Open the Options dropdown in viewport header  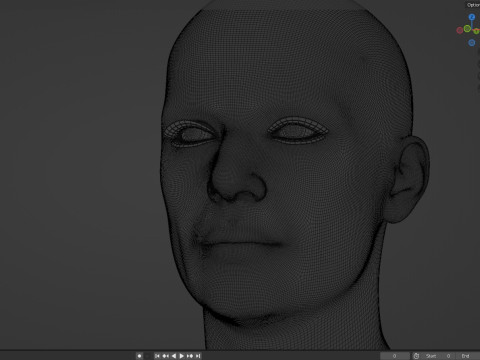473,5
